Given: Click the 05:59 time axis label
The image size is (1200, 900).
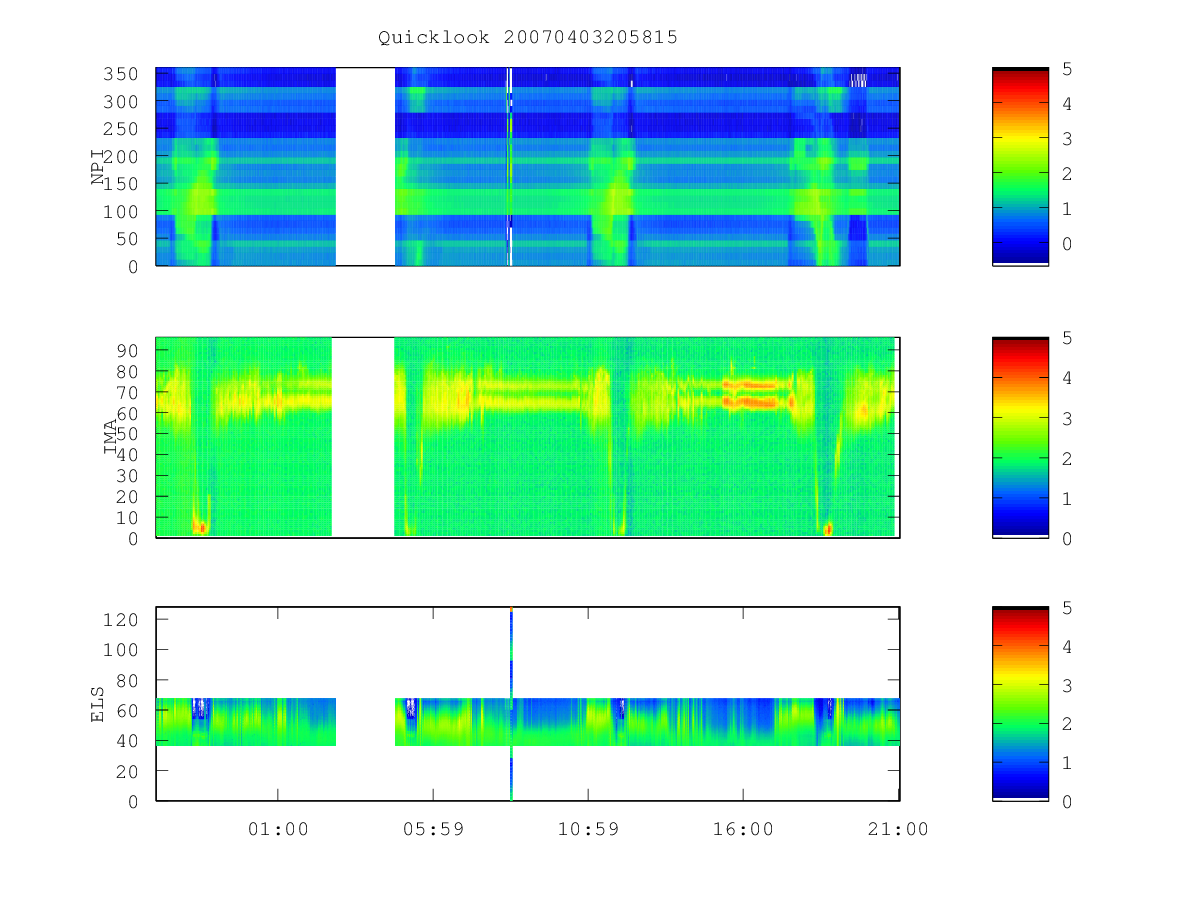Looking at the screenshot, I should pos(433,829).
